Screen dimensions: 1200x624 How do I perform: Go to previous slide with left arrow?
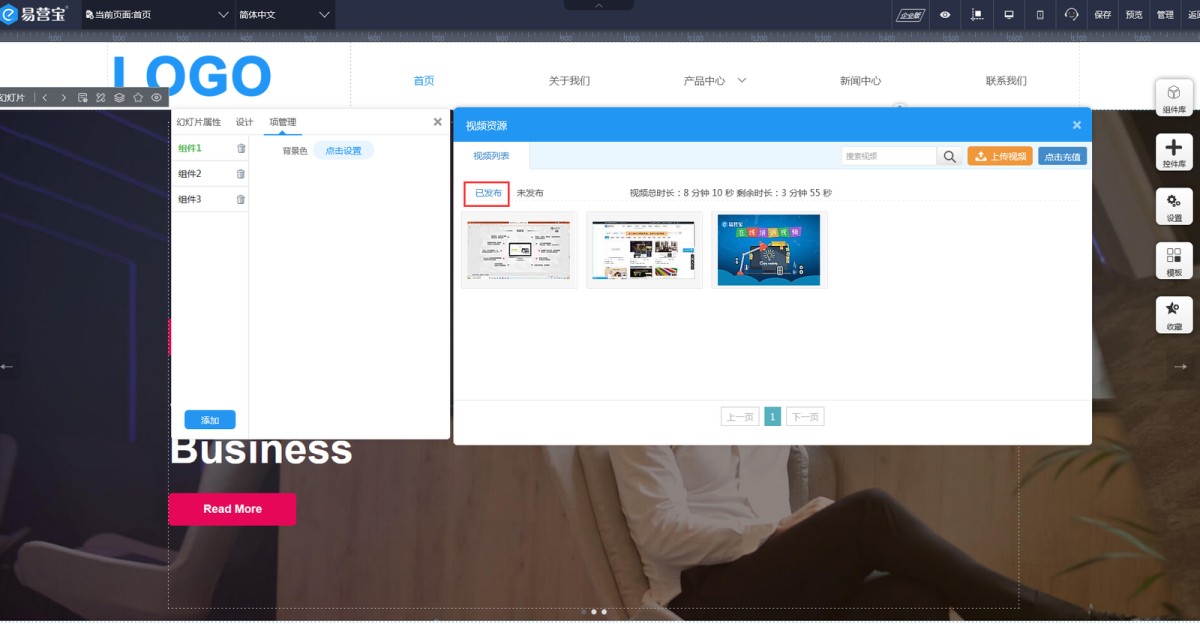pos(7,367)
